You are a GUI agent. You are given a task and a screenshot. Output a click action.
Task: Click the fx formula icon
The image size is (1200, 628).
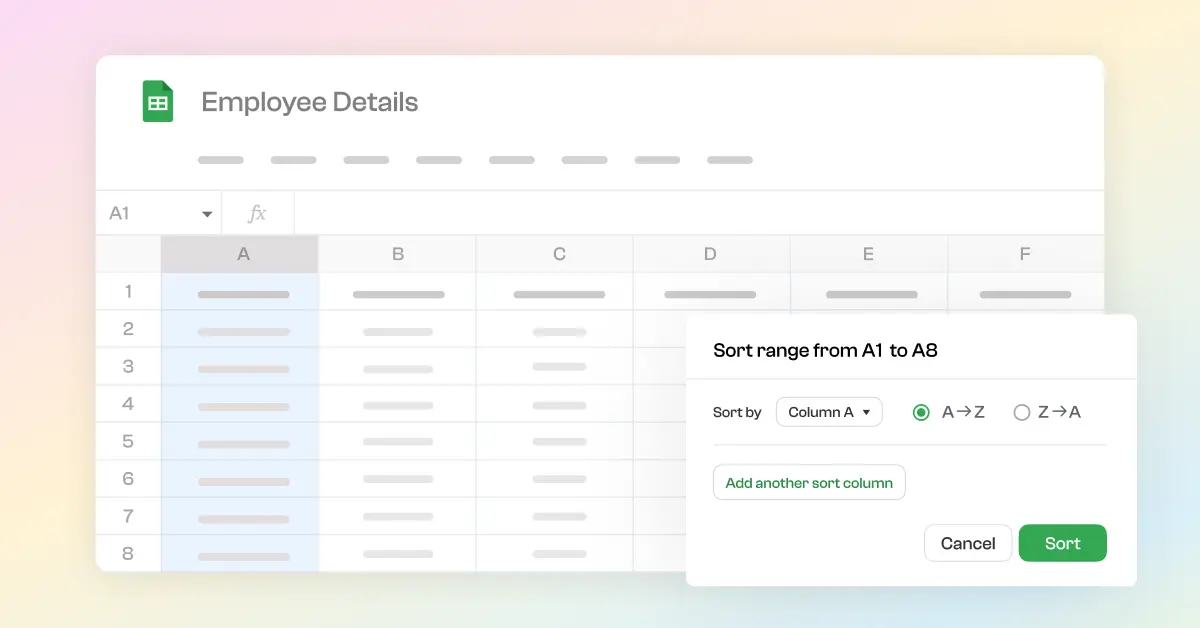pyautogui.click(x=257, y=212)
